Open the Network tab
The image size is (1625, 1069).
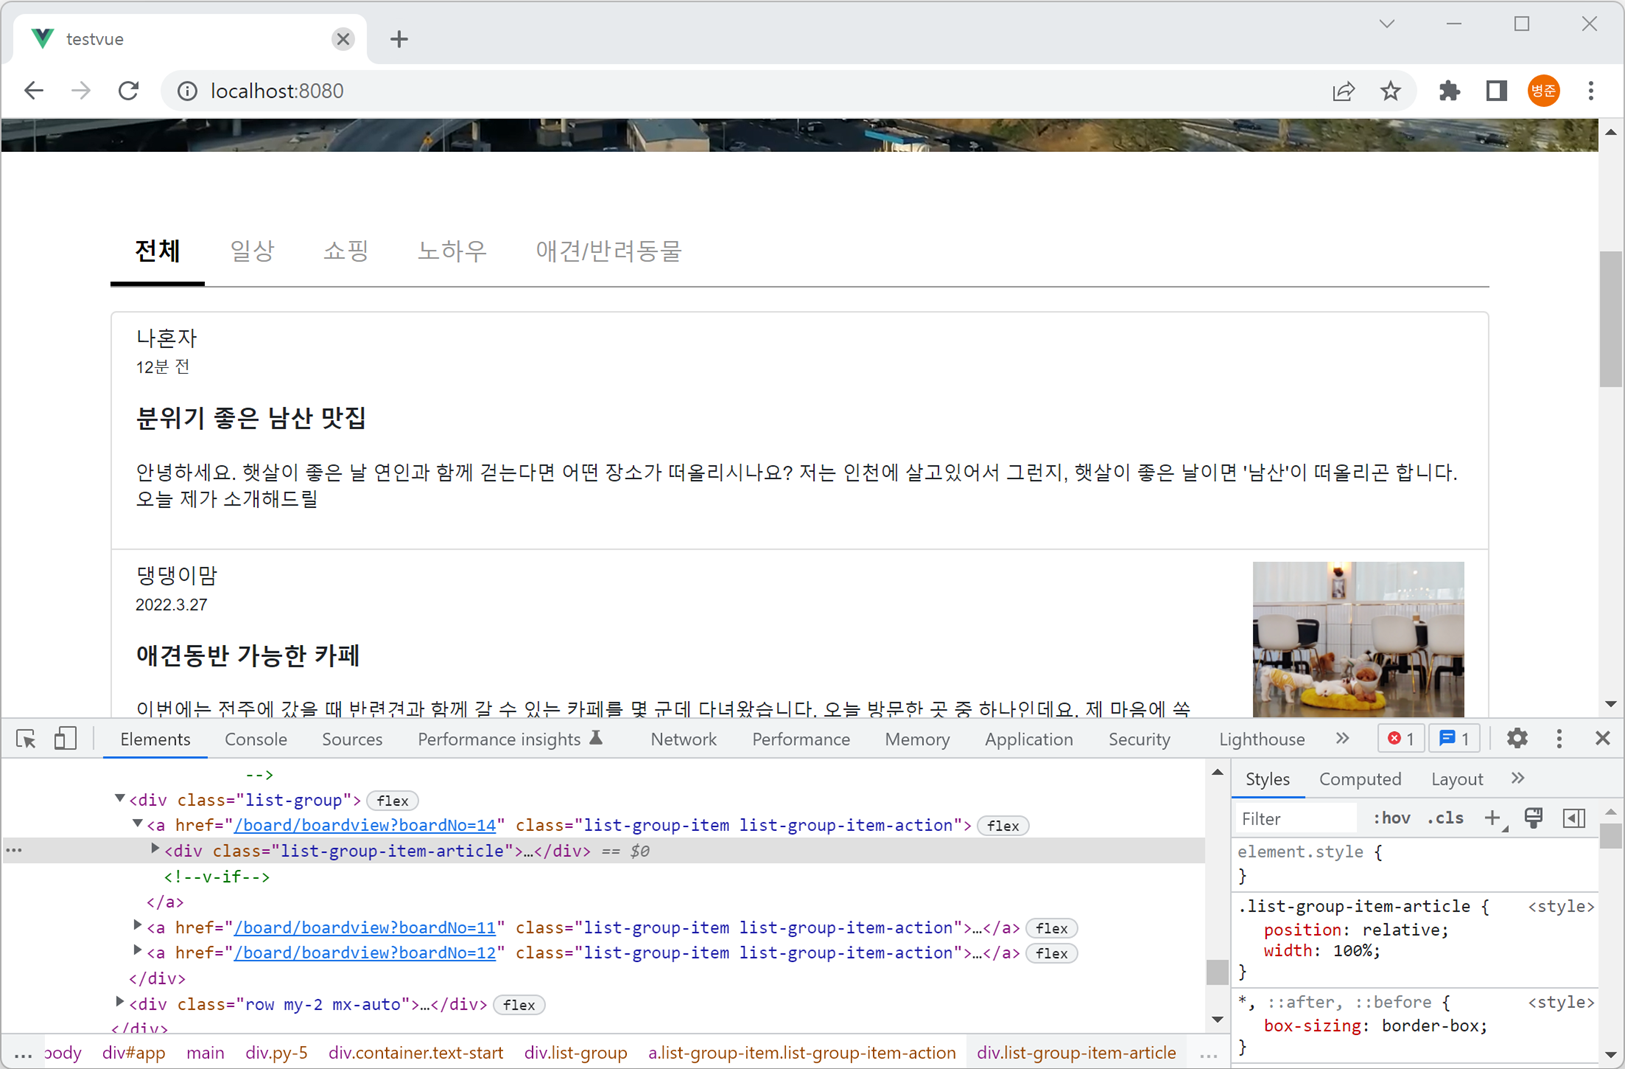pos(683,739)
